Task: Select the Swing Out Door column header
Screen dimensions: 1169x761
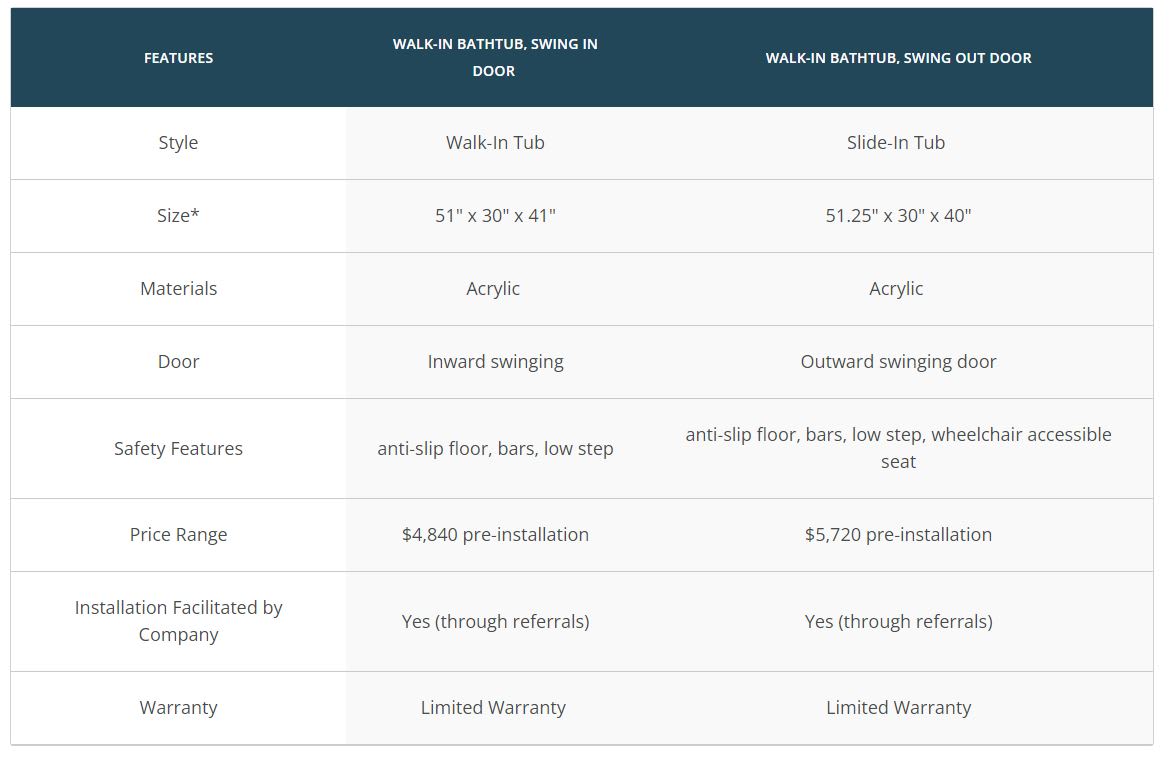Action: point(898,58)
